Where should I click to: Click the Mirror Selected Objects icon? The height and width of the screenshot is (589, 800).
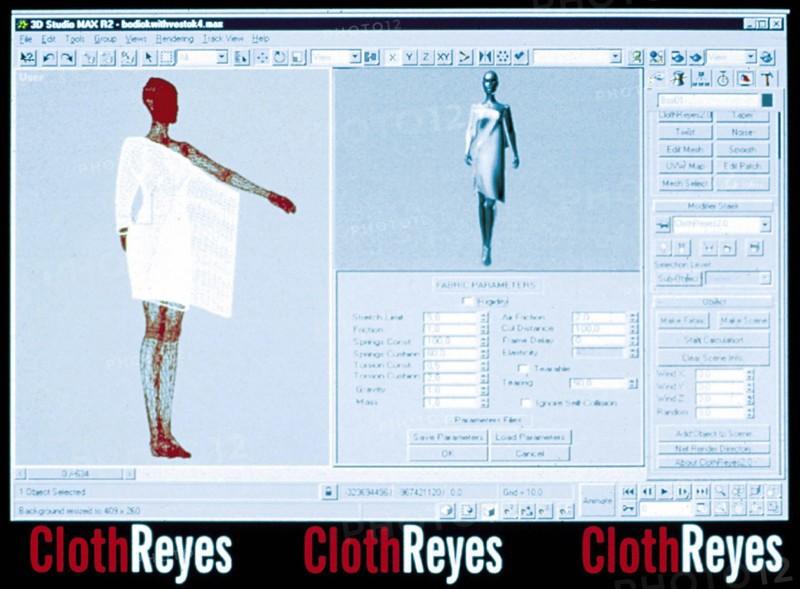point(485,57)
